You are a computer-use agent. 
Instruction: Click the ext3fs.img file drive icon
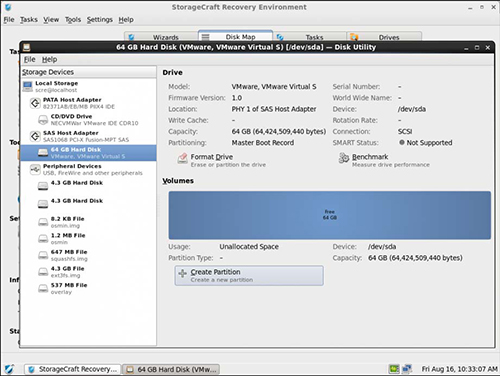[x=43, y=272]
